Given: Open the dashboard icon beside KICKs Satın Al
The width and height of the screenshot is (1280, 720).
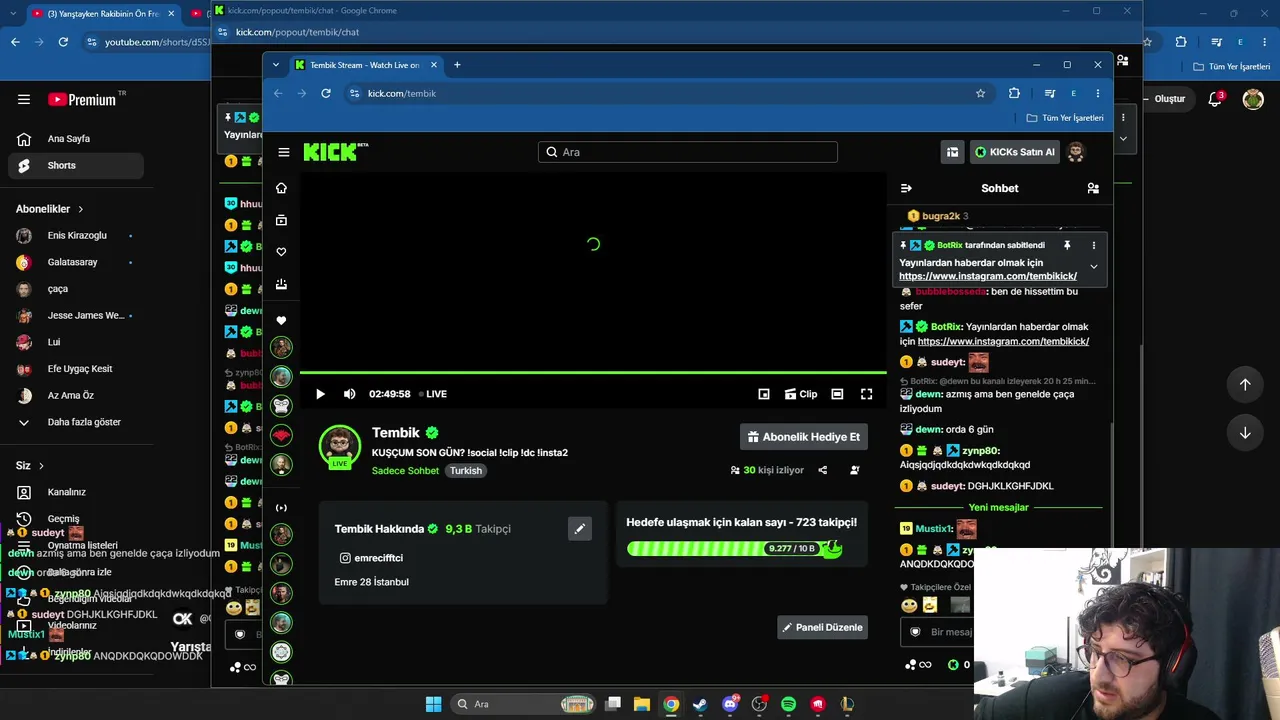Looking at the screenshot, I should (x=953, y=152).
